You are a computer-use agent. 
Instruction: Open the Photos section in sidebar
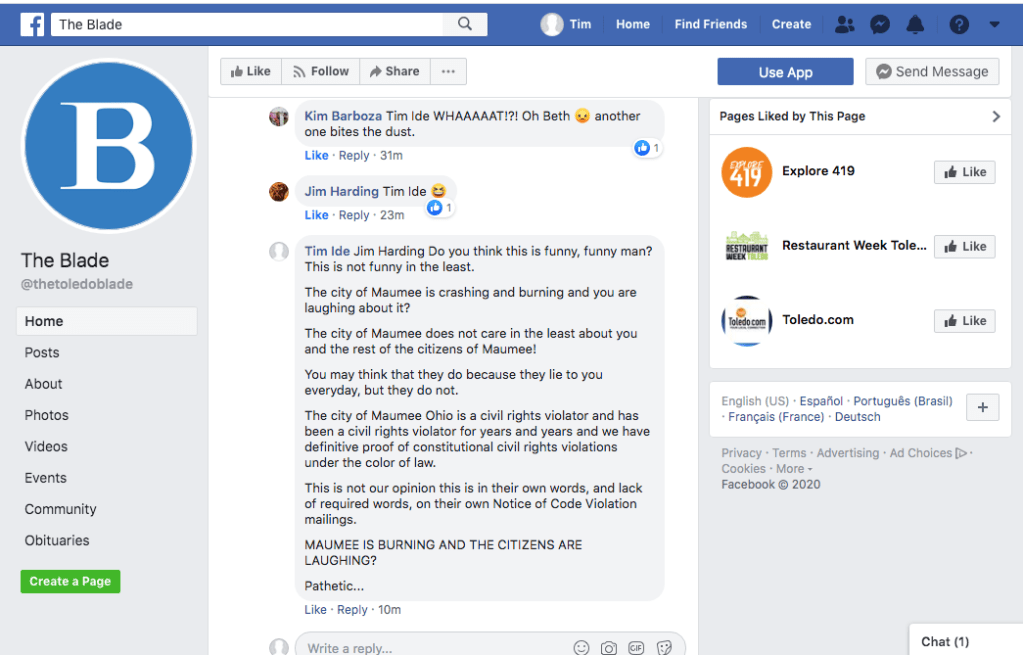47,415
